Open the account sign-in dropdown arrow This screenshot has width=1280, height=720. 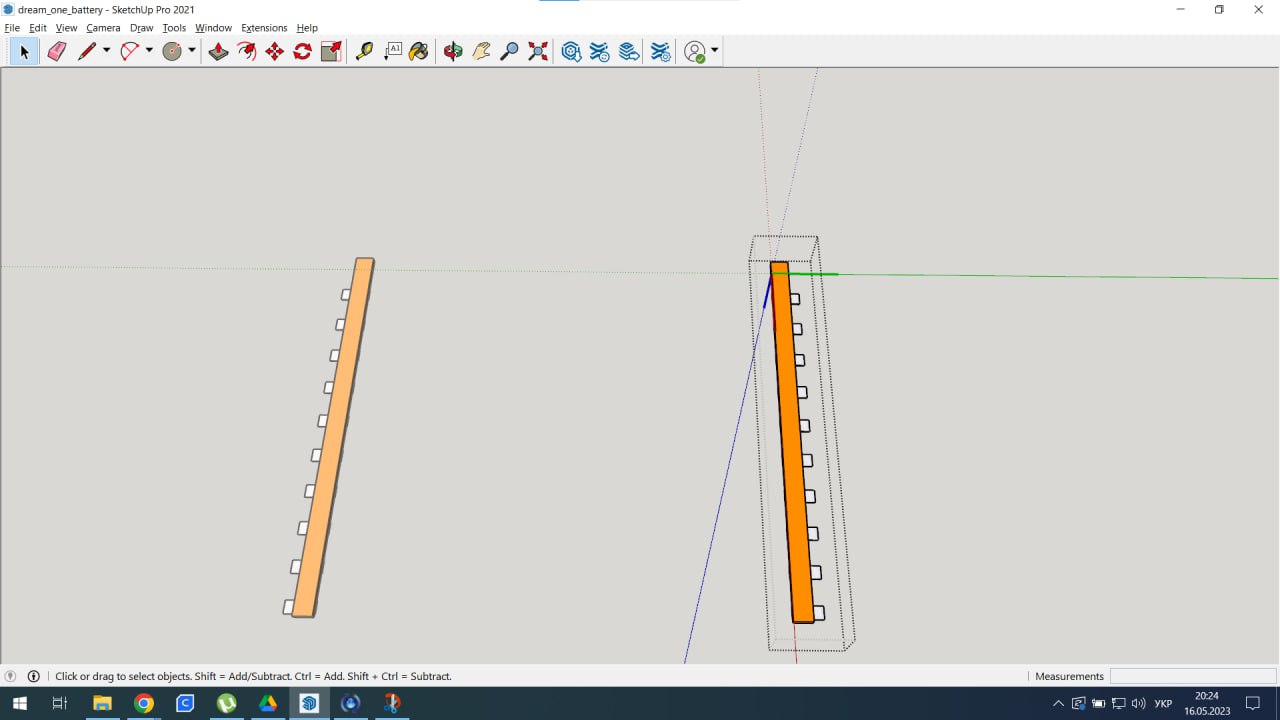714,51
